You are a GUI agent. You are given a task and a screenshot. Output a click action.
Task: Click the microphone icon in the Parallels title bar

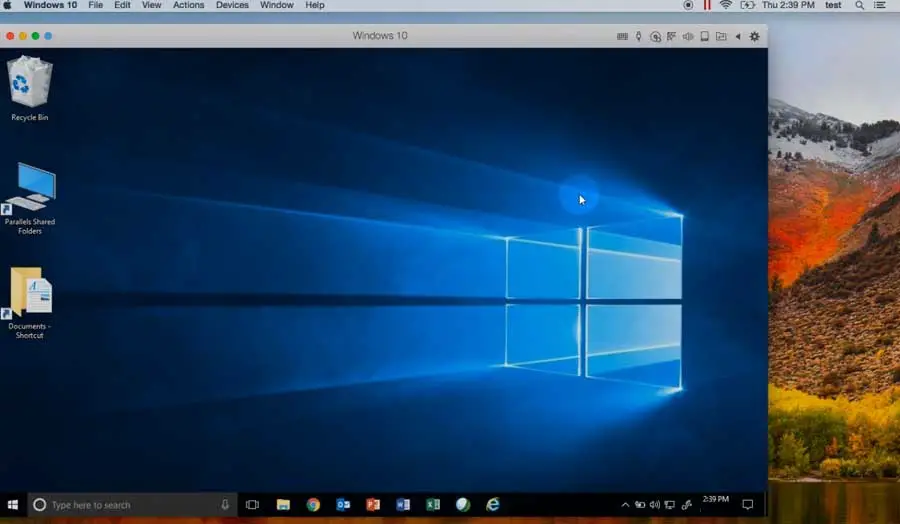pyautogui.click(x=638, y=36)
